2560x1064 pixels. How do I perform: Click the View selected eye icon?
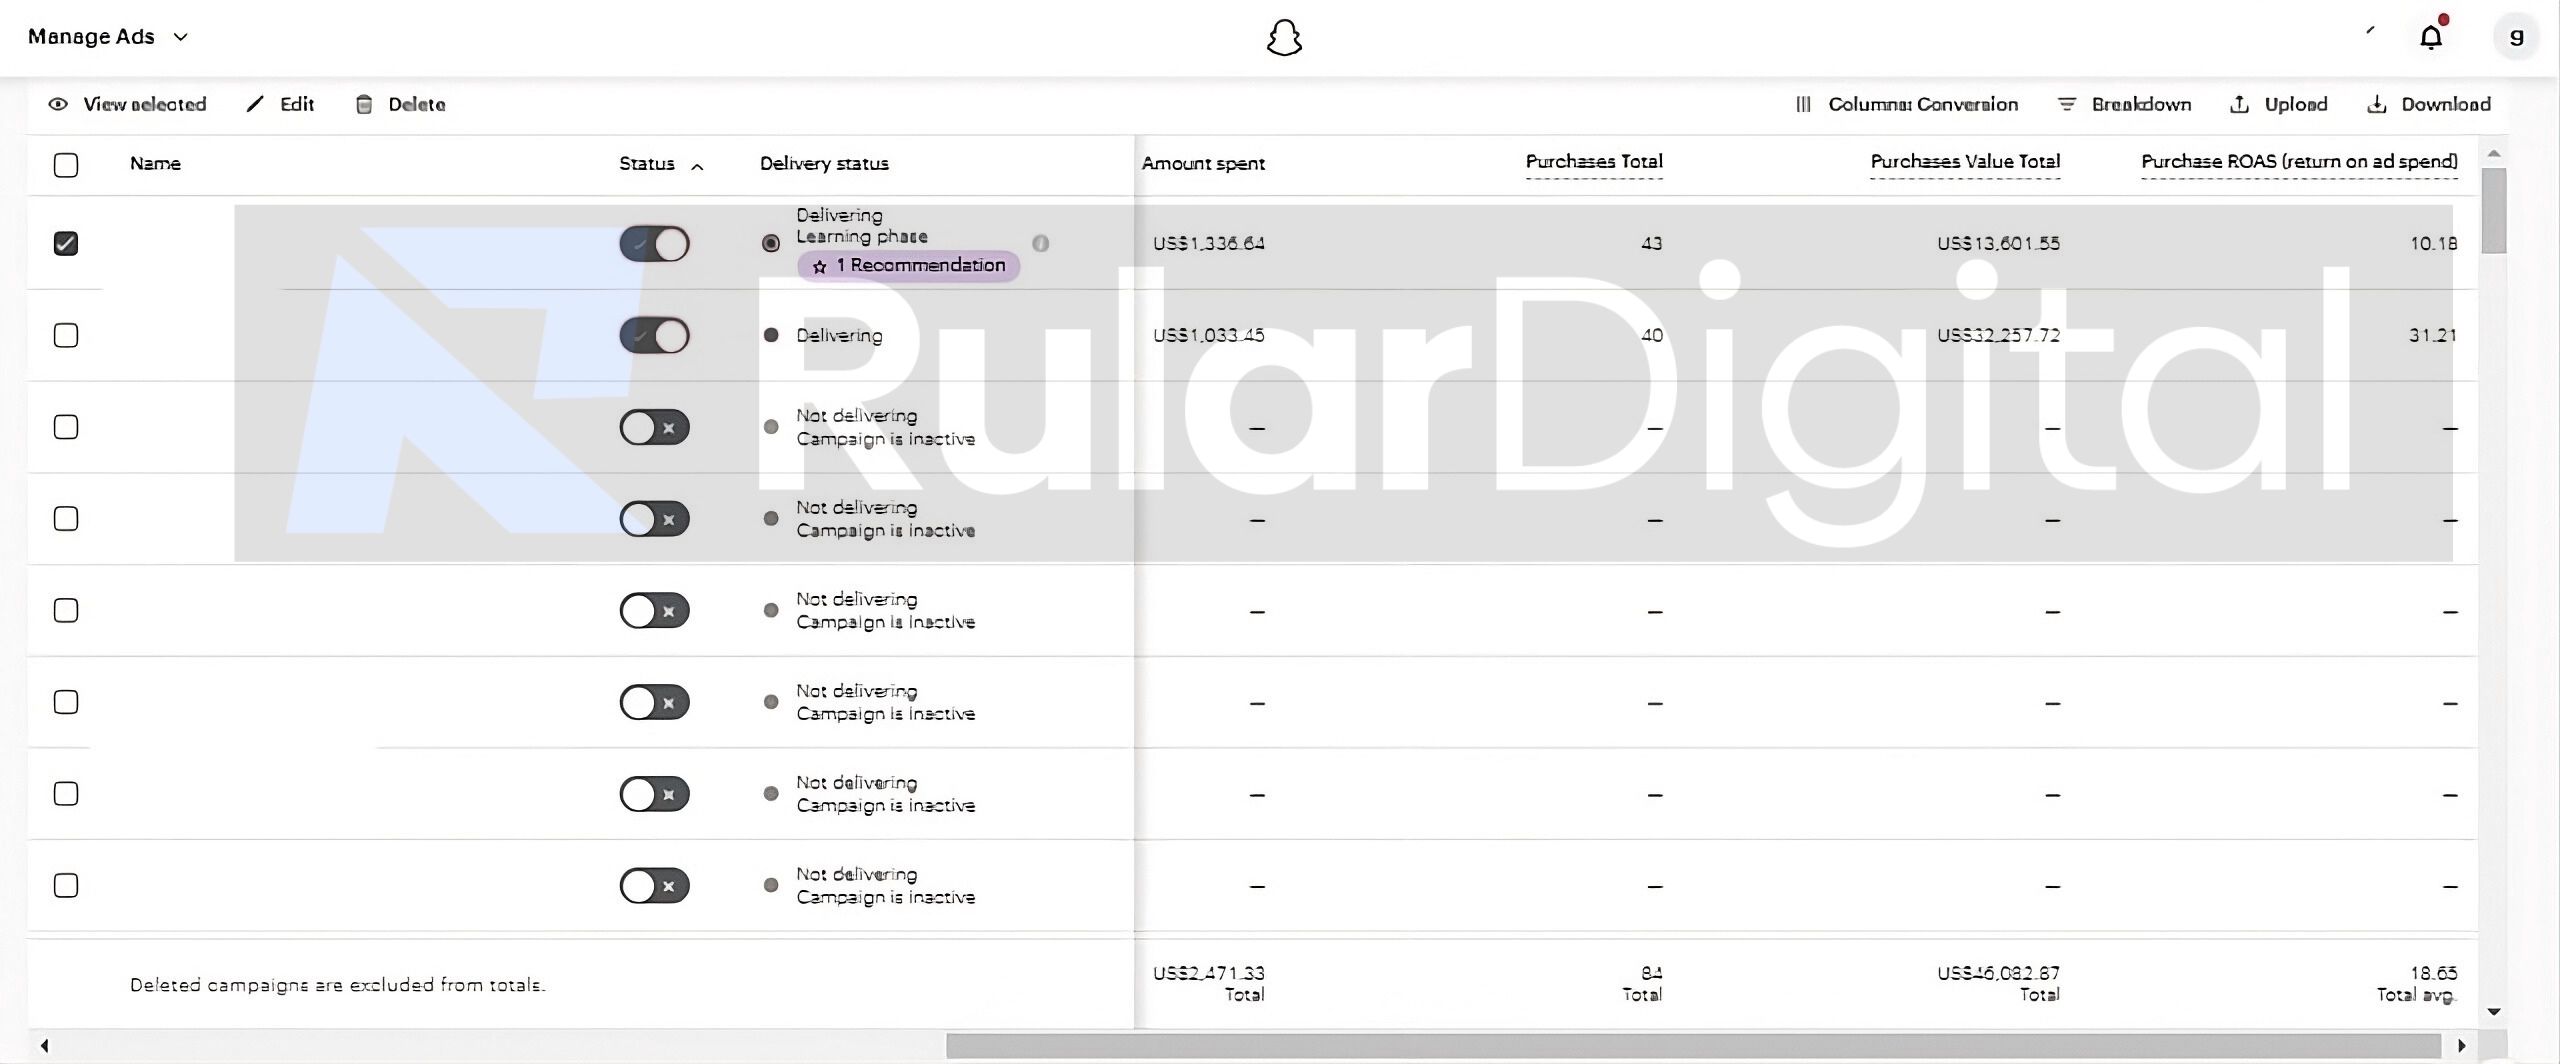point(58,104)
